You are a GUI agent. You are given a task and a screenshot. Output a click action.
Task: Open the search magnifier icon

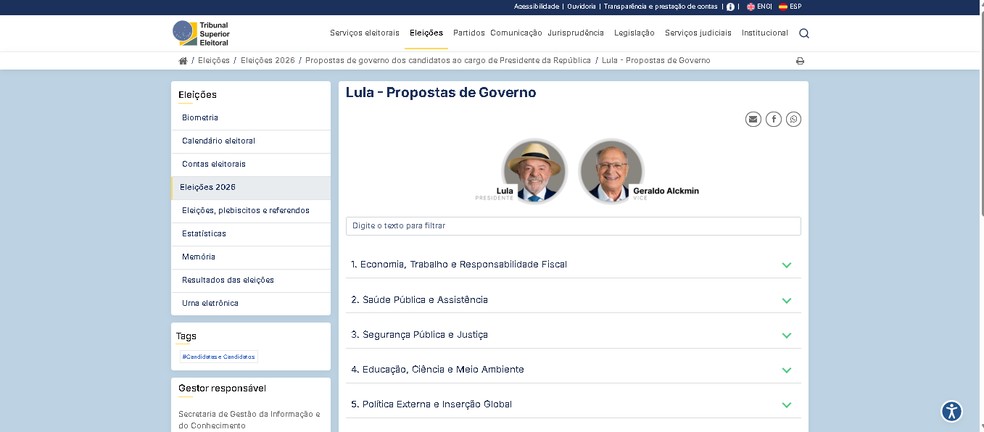(804, 33)
